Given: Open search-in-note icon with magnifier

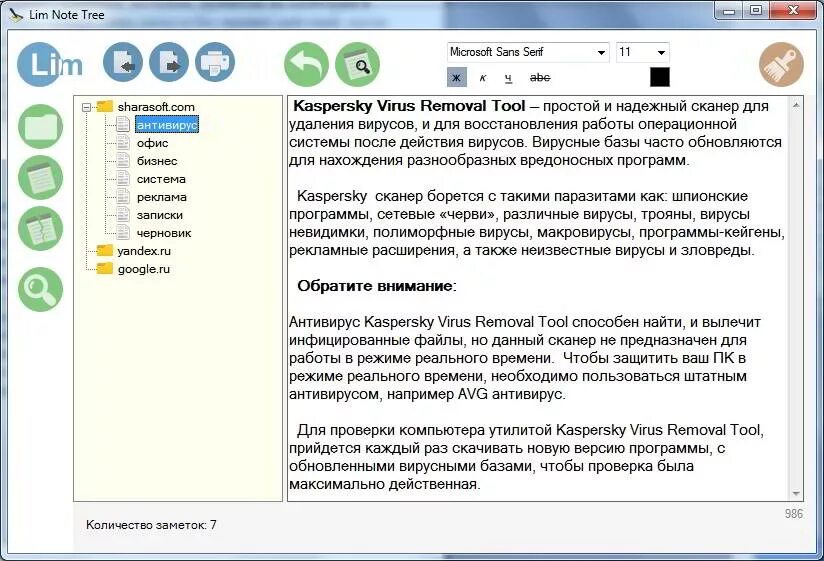Looking at the screenshot, I should [357, 65].
